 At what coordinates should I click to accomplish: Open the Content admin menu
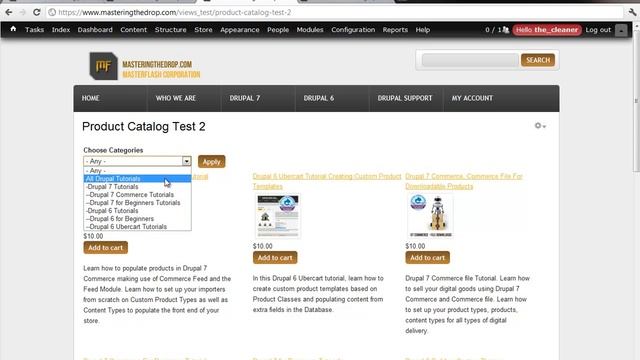(133, 30)
